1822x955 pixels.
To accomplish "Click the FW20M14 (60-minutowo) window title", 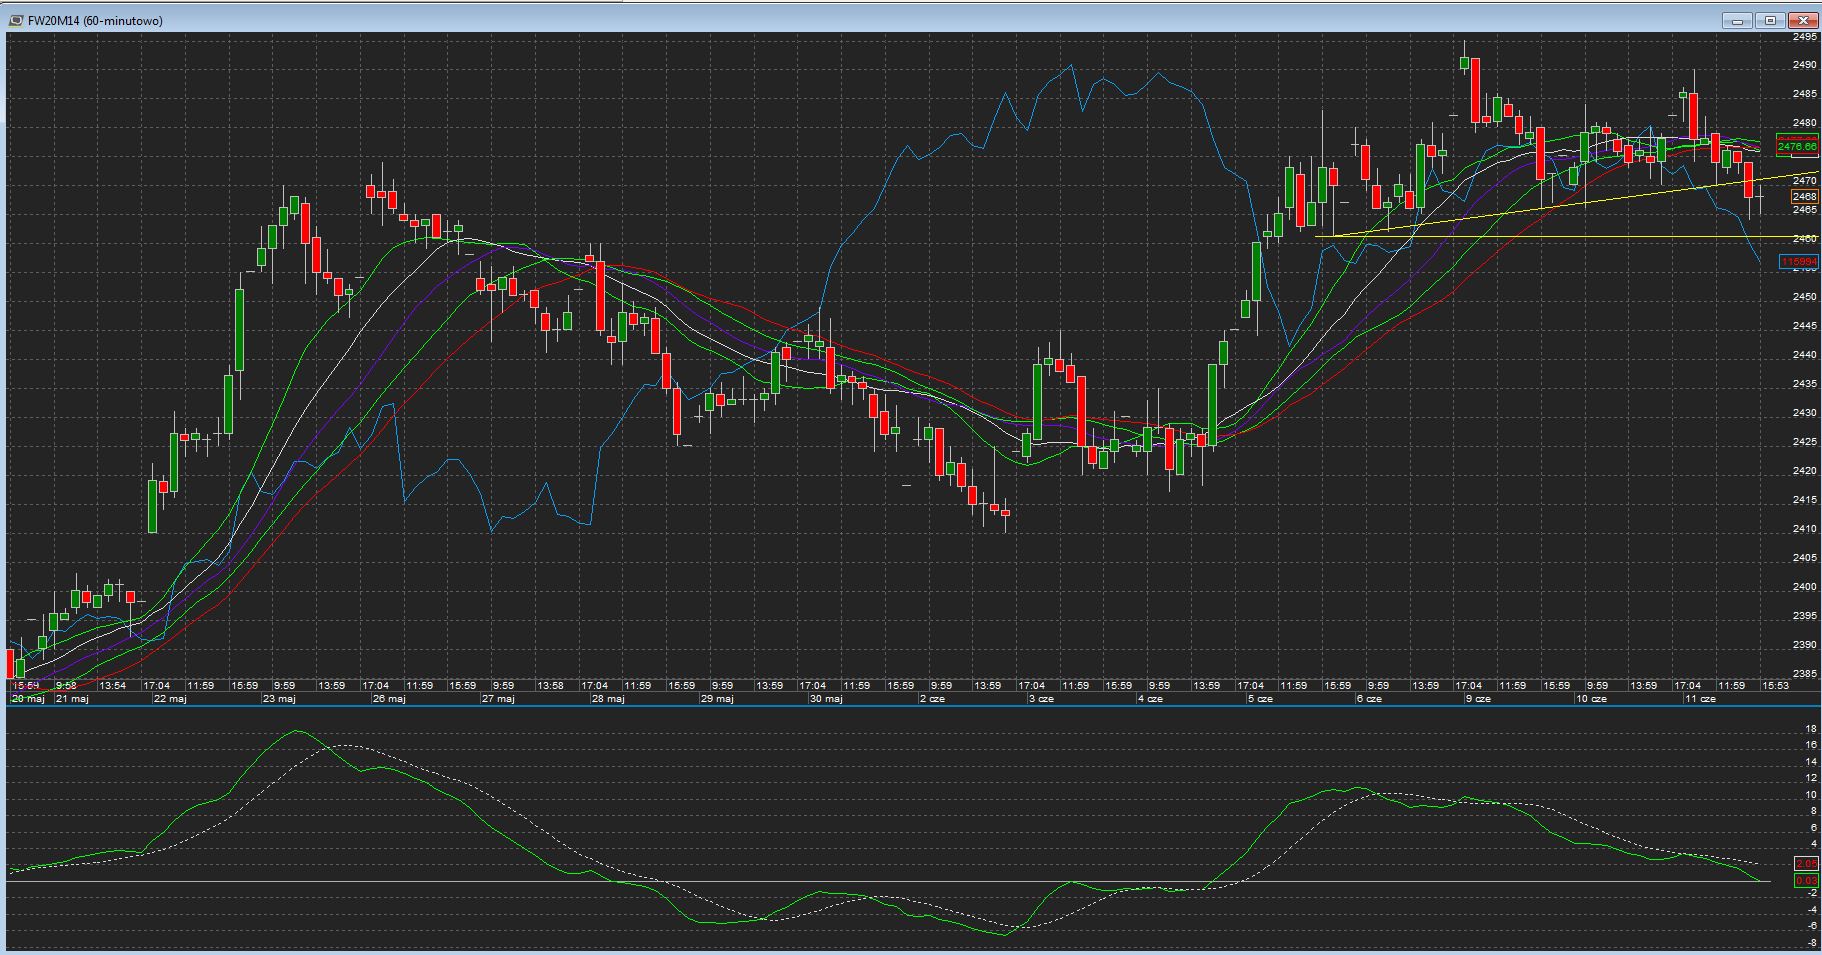I will click(x=95, y=21).
